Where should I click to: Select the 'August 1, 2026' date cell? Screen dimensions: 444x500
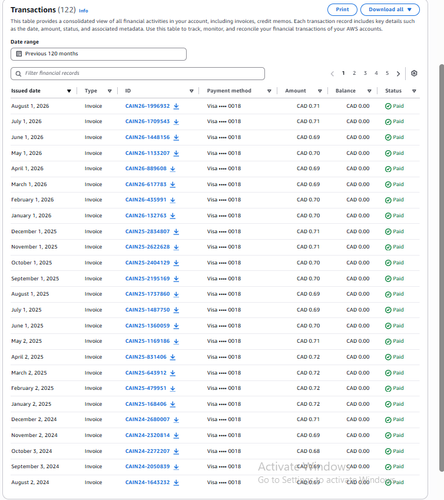tap(30, 106)
